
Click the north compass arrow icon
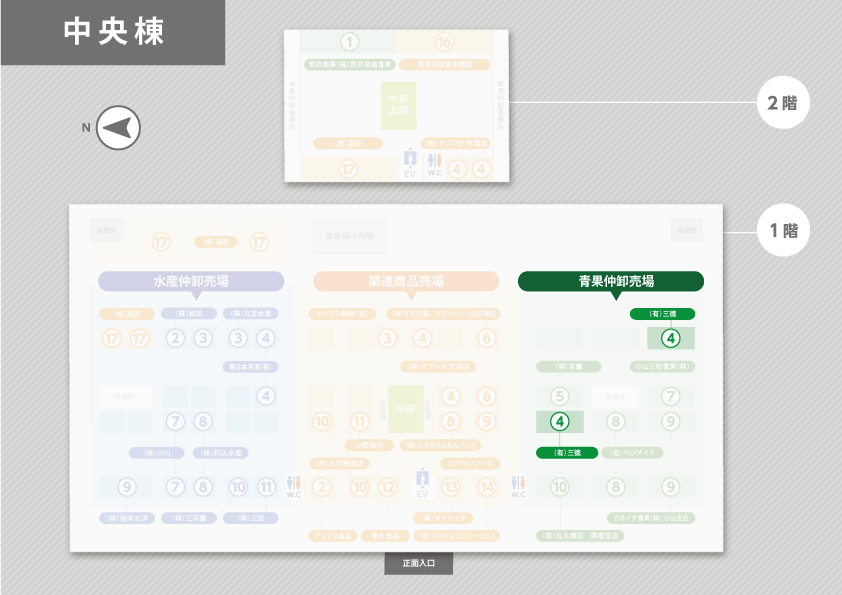[118, 127]
